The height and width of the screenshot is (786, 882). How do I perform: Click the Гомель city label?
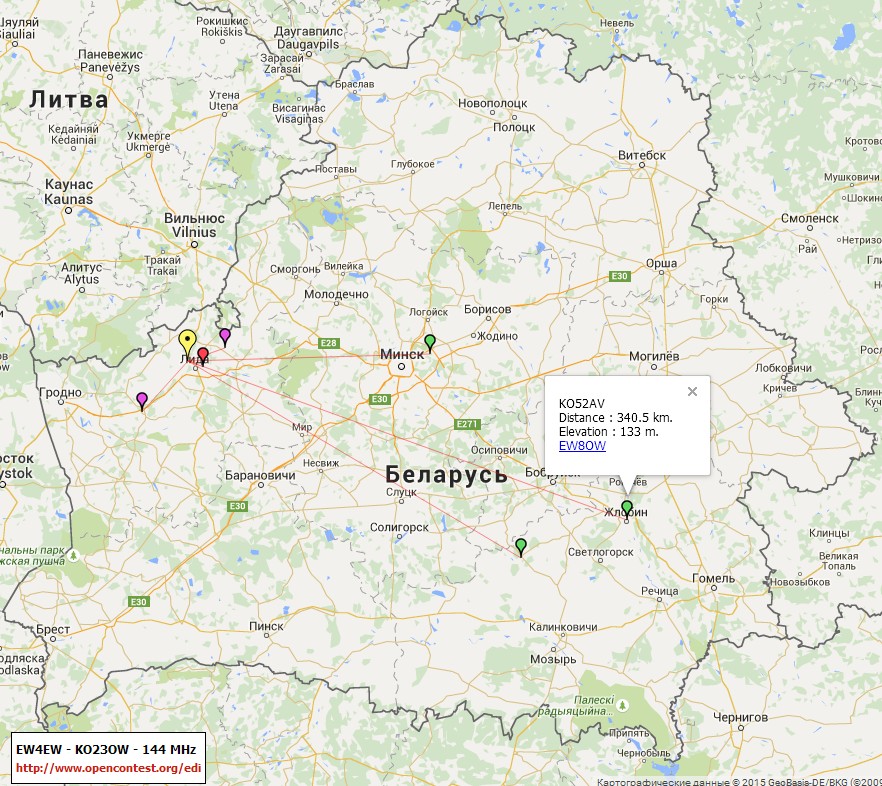tap(713, 578)
